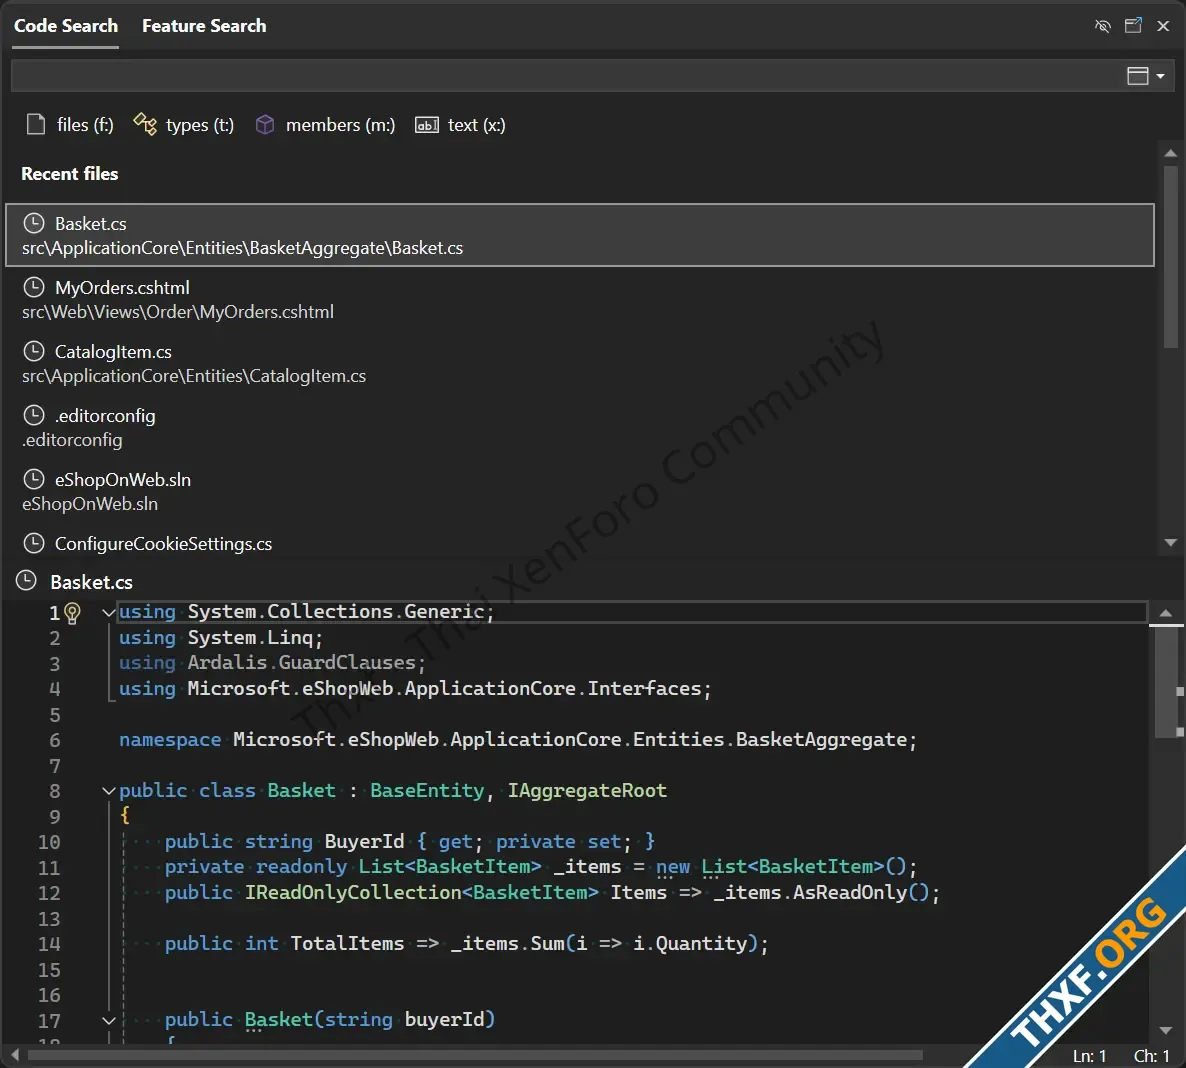The height and width of the screenshot is (1068, 1186).
Task: Select the .editorconfig recent file name
Action: point(105,416)
